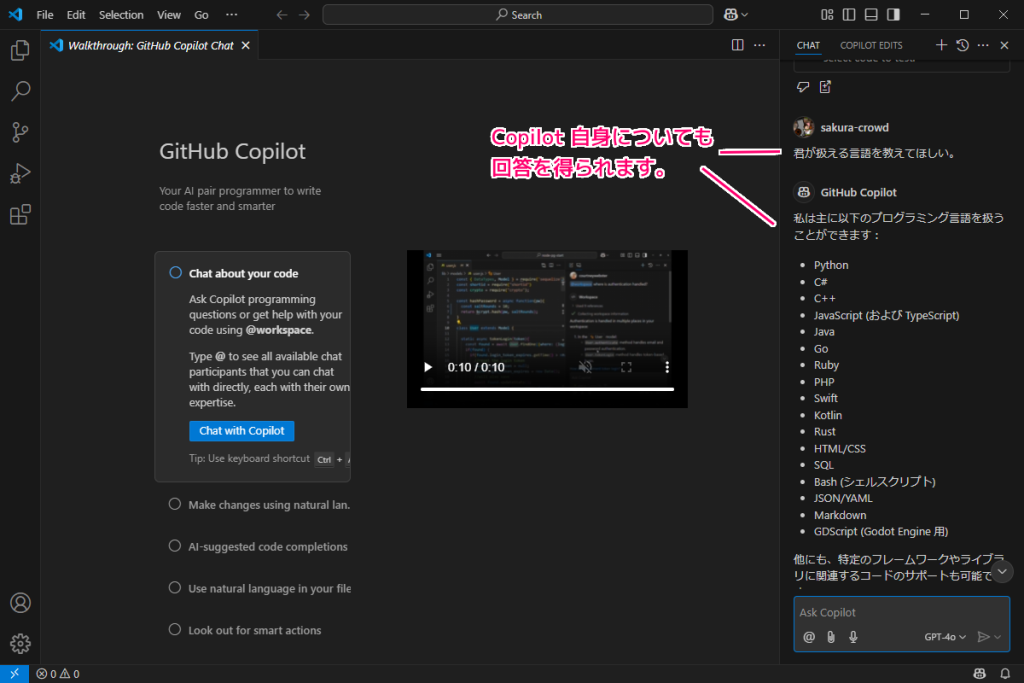Start a new chat with plus icon
This screenshot has width=1024, height=683.
(x=941, y=45)
